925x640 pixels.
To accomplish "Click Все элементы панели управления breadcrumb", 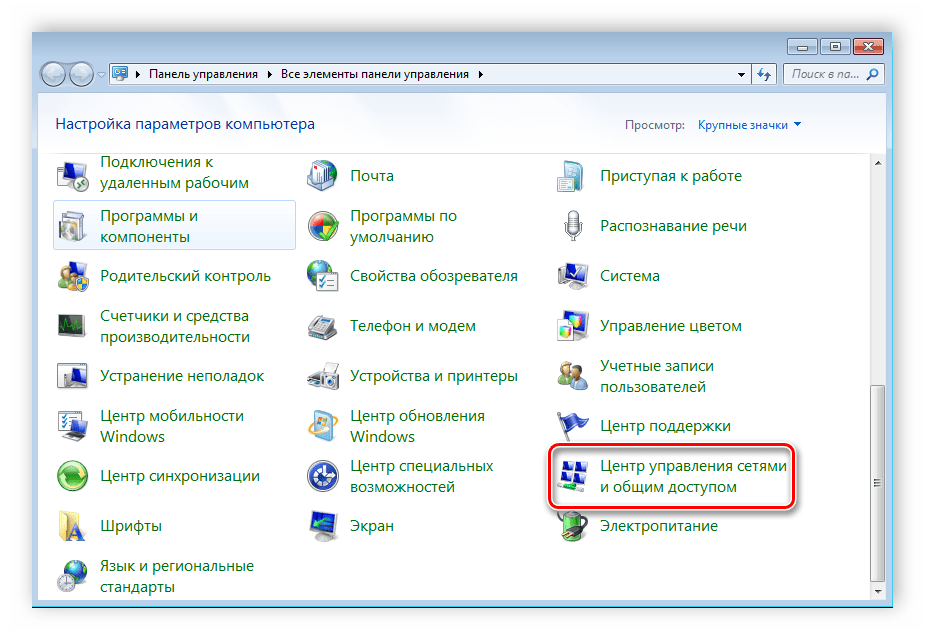I will click(374, 74).
